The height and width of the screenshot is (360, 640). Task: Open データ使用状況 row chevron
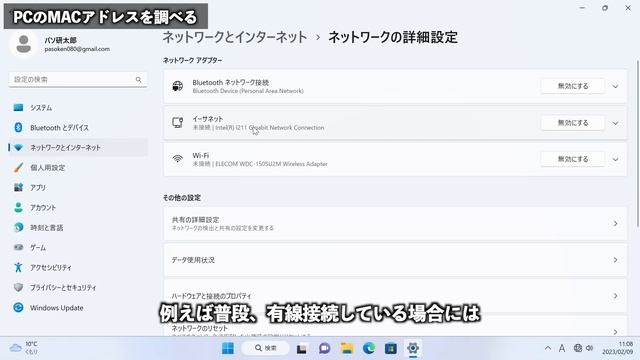pyautogui.click(x=615, y=260)
